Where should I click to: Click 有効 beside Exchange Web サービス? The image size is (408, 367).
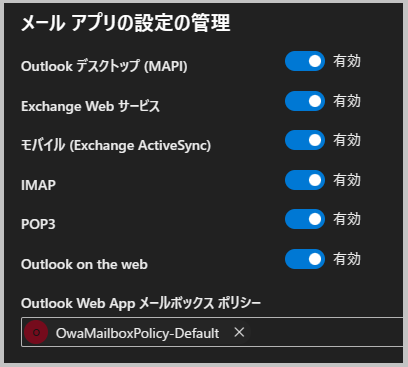347,101
